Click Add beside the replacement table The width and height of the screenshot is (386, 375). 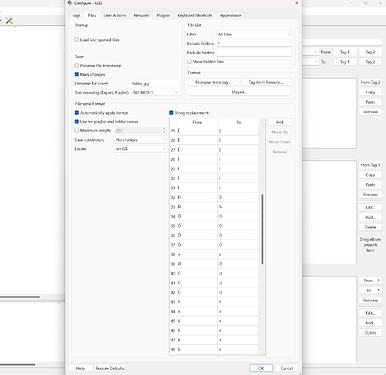280,122
